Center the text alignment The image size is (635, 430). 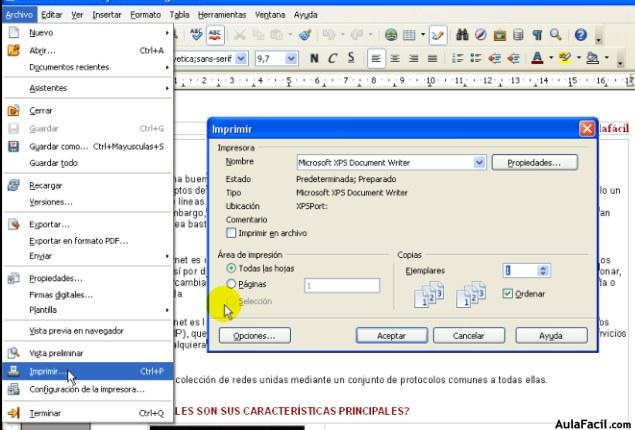[395, 59]
